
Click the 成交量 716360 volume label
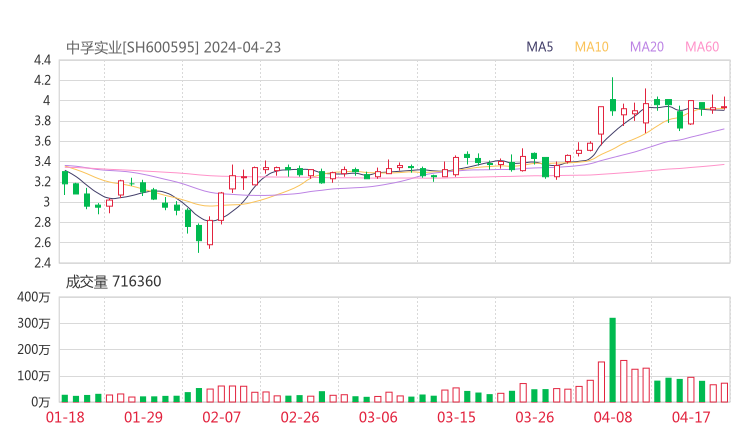click(x=113, y=282)
